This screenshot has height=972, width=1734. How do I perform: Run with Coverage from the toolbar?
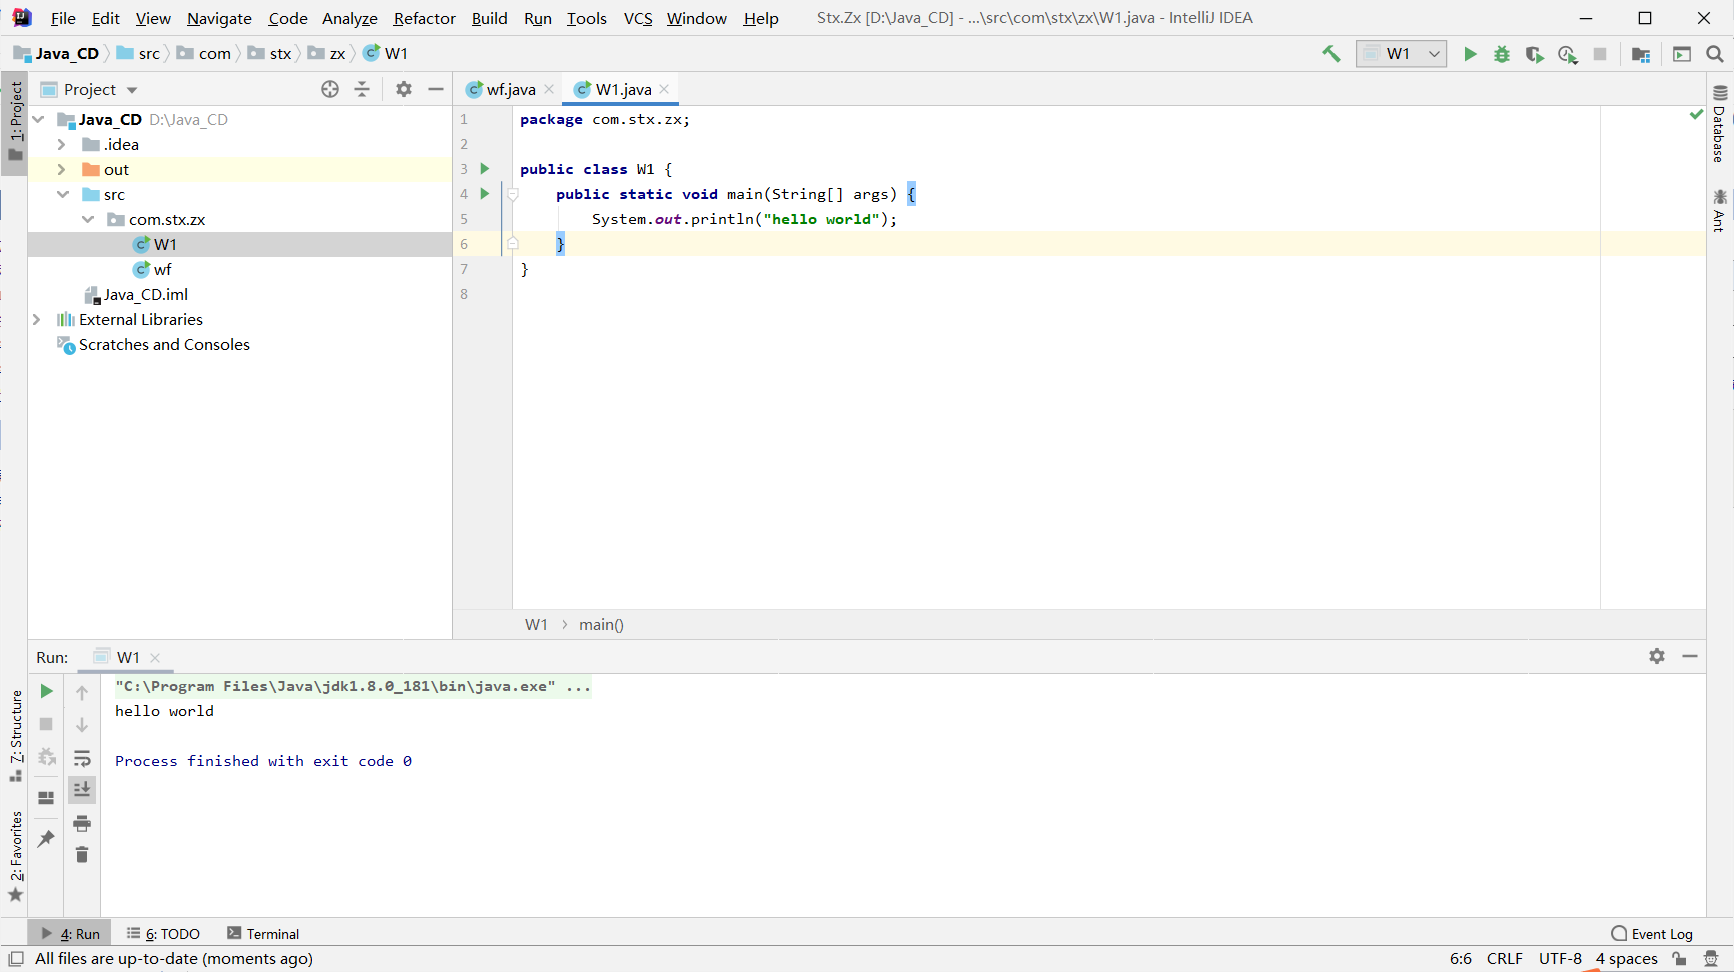pyautogui.click(x=1534, y=54)
